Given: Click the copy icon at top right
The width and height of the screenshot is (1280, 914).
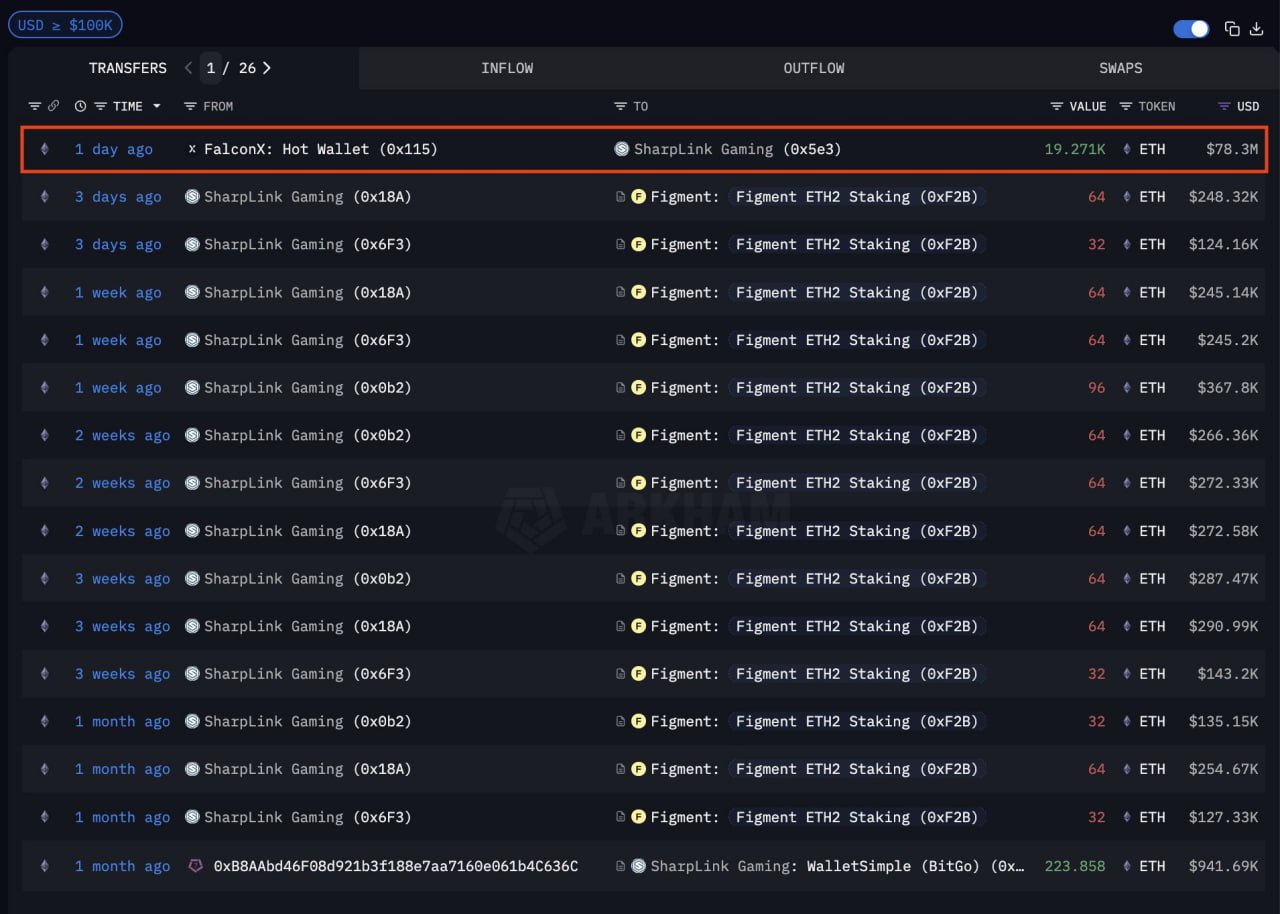Looking at the screenshot, I should pyautogui.click(x=1232, y=29).
